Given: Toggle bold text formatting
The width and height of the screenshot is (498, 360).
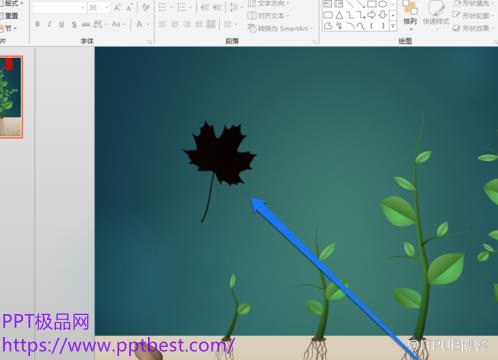Looking at the screenshot, I should click(38, 24).
